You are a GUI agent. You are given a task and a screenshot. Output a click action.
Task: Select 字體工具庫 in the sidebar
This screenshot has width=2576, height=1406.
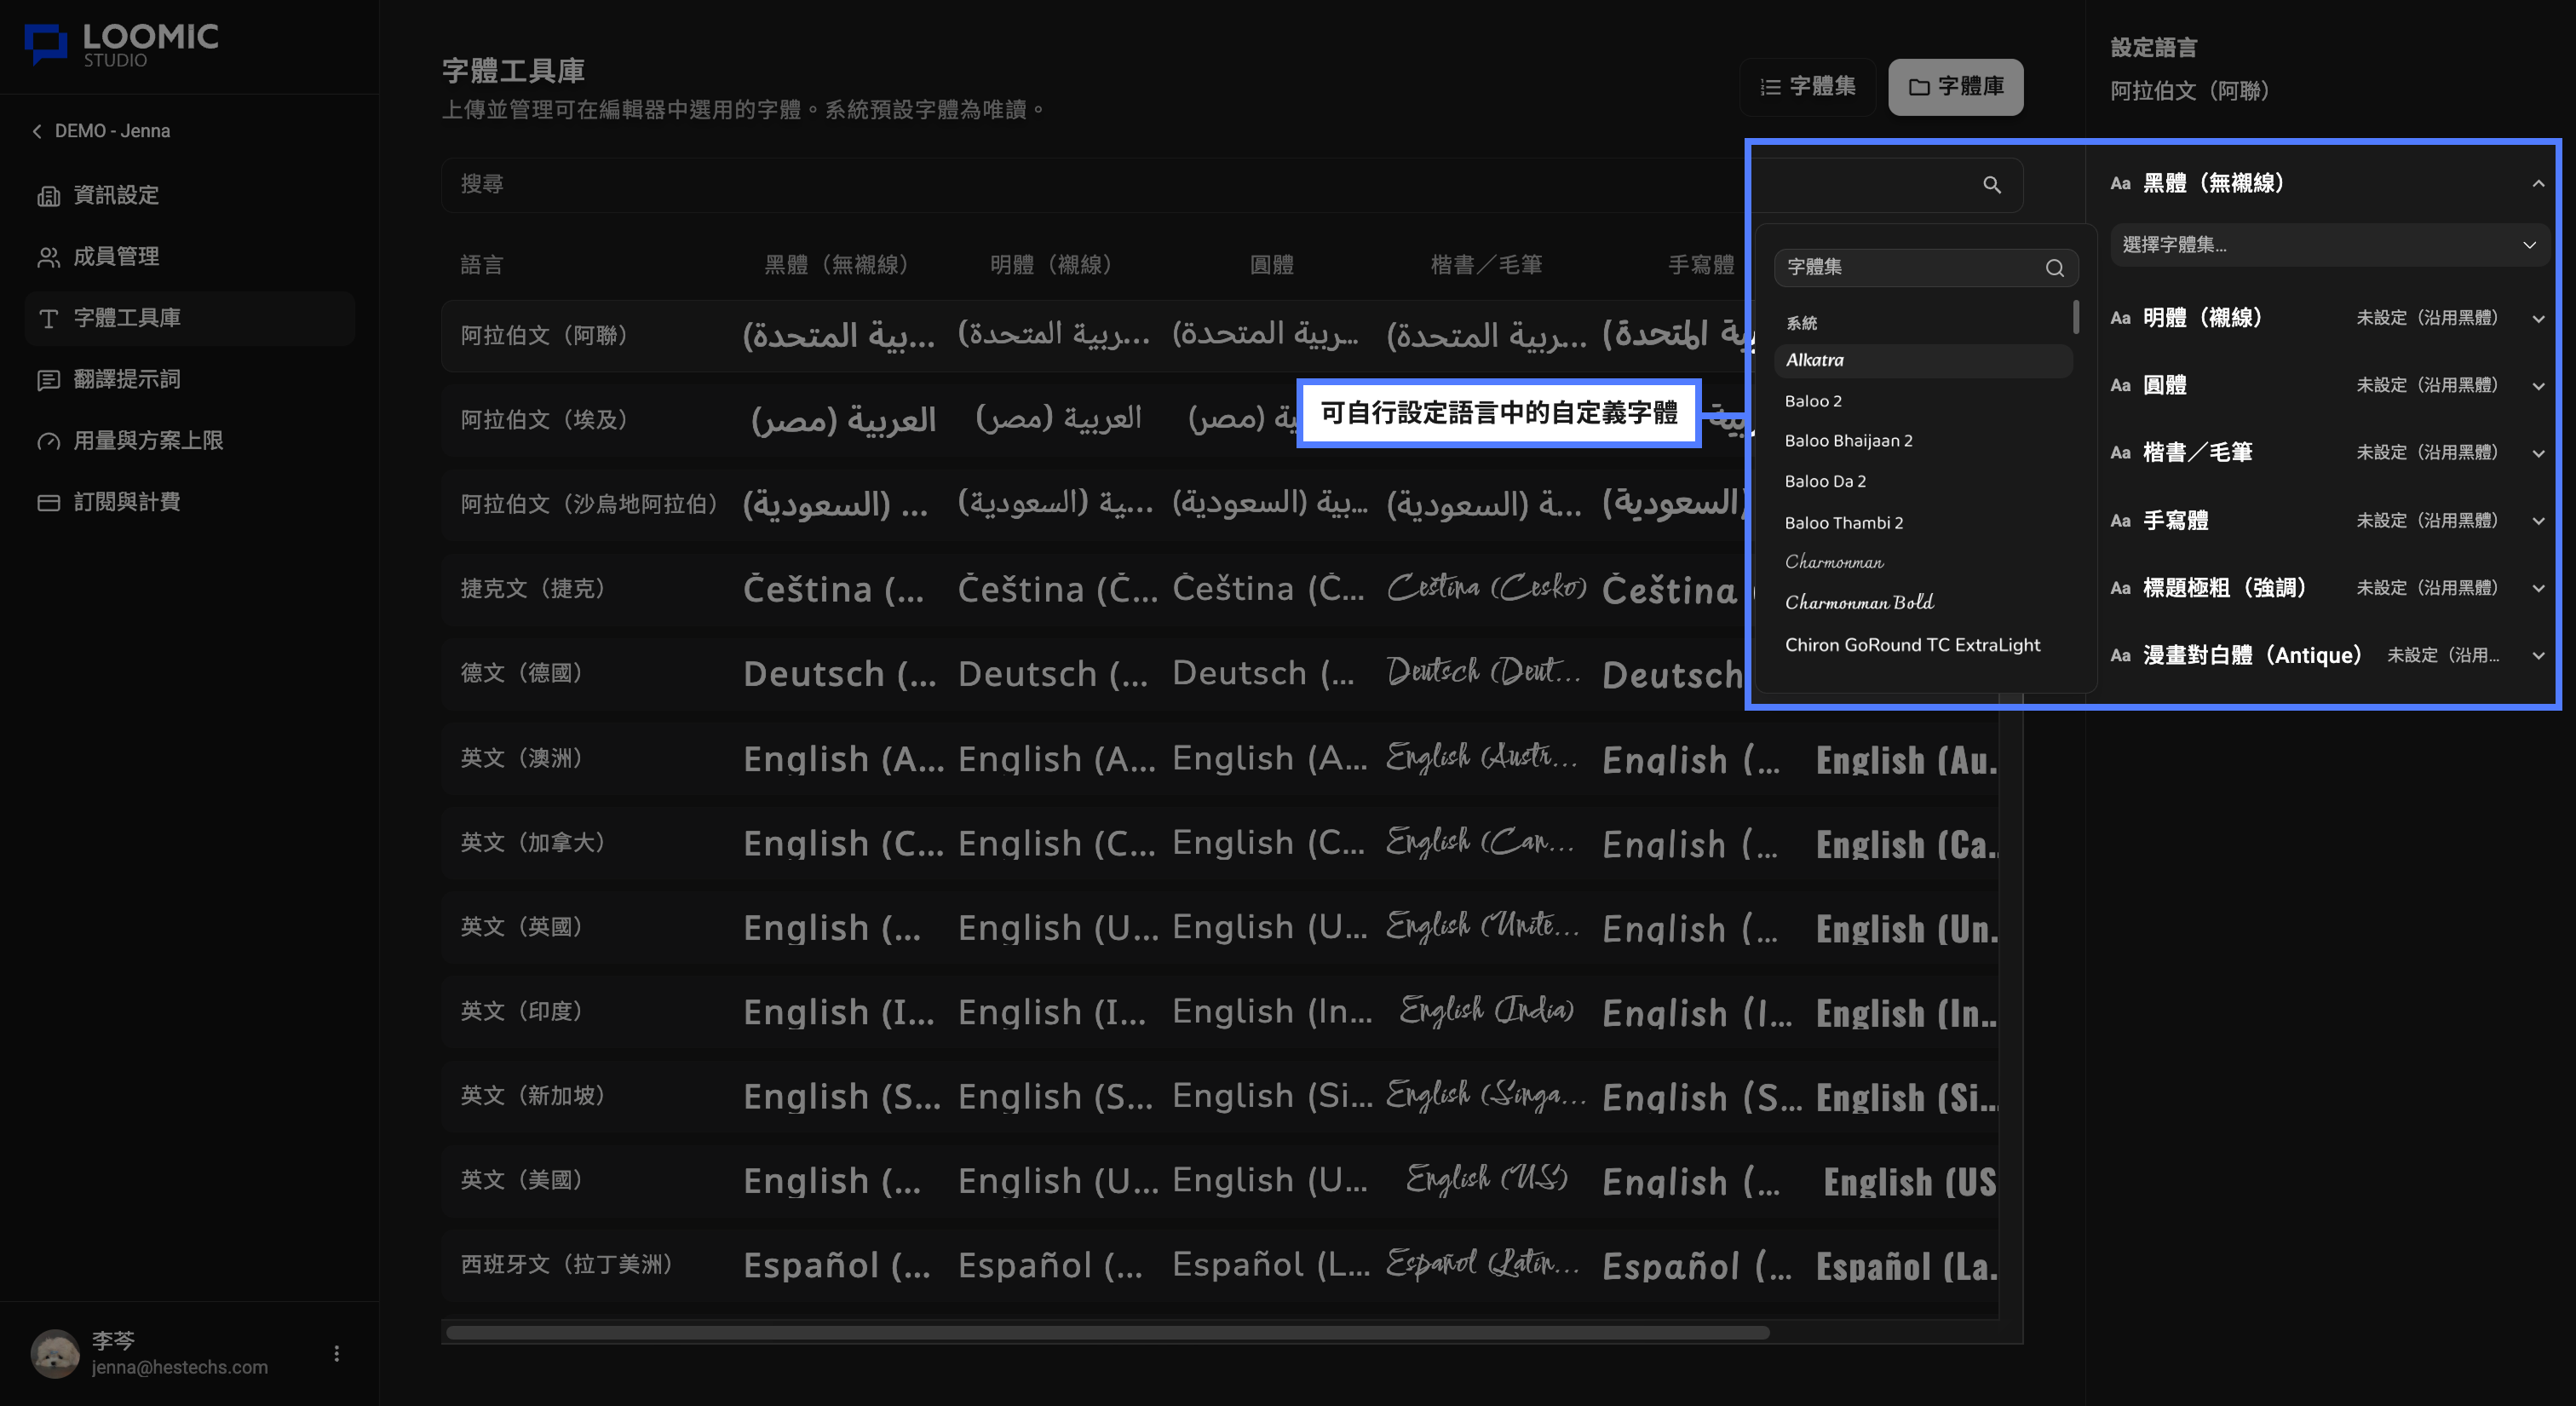190,318
